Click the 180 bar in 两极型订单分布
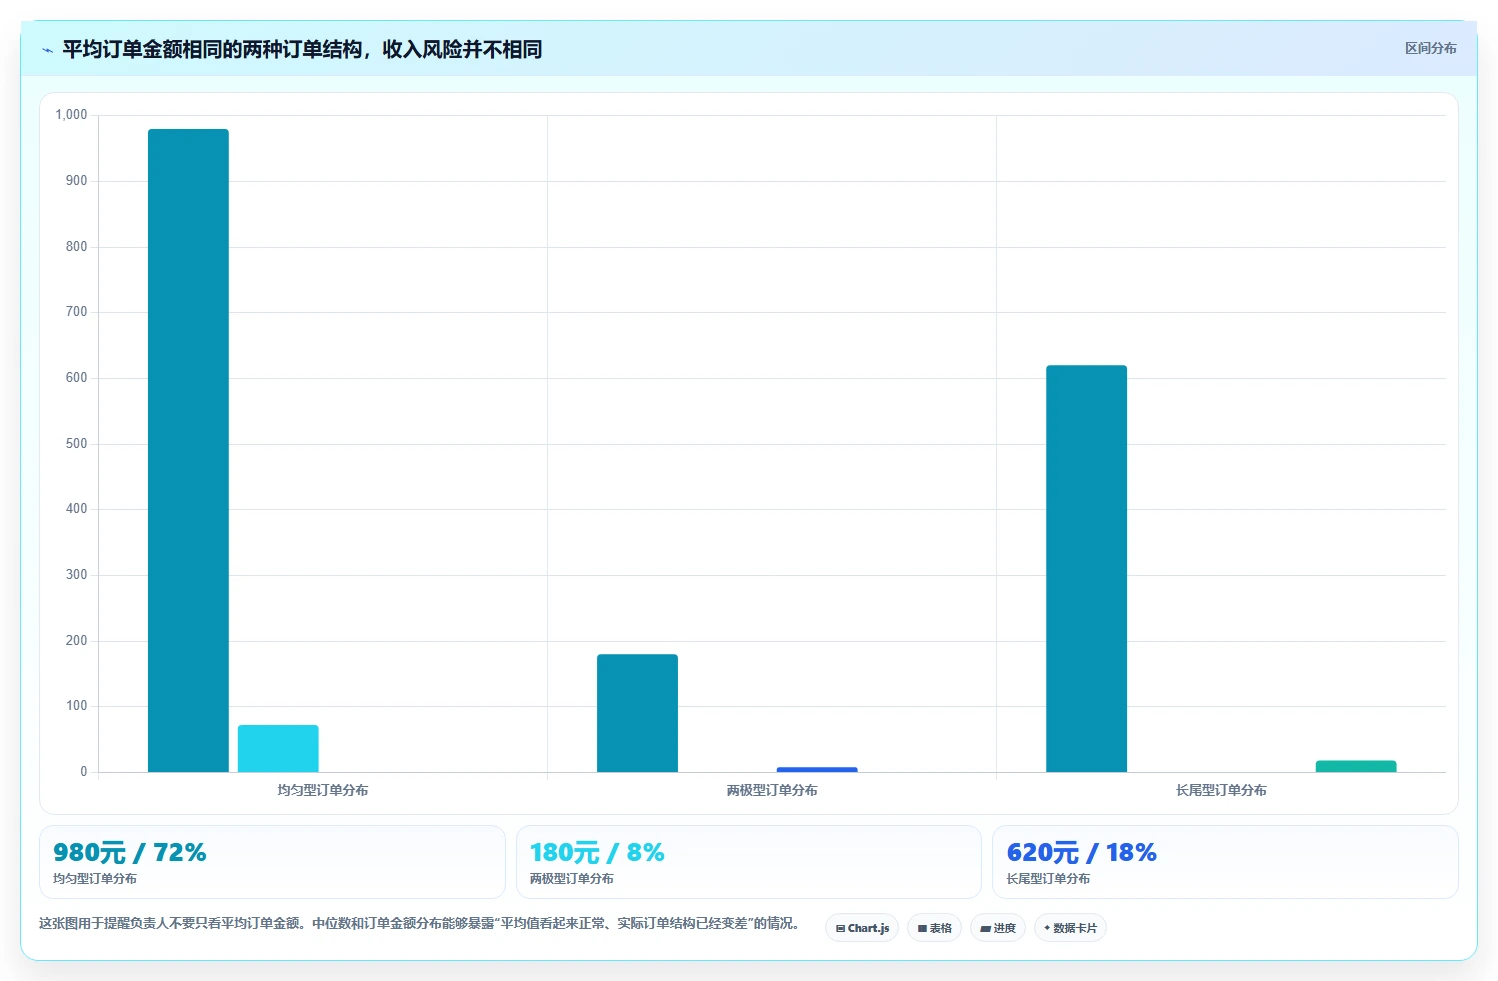The height and width of the screenshot is (981, 1498). click(637, 713)
